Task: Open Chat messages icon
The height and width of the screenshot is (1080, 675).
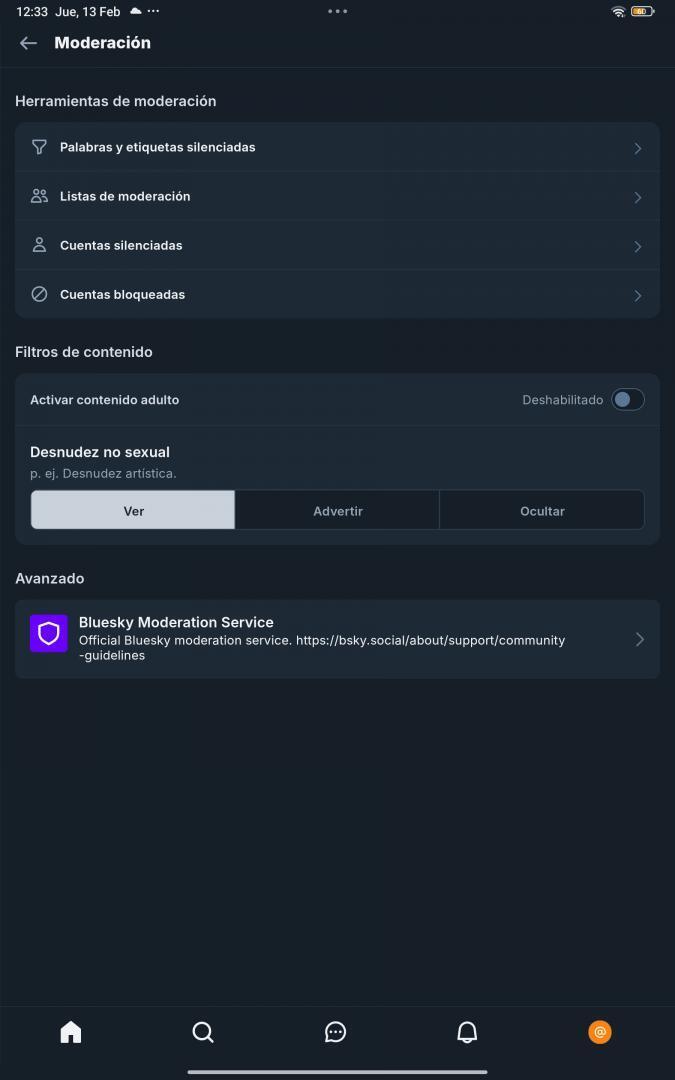Action: [x=336, y=1032]
